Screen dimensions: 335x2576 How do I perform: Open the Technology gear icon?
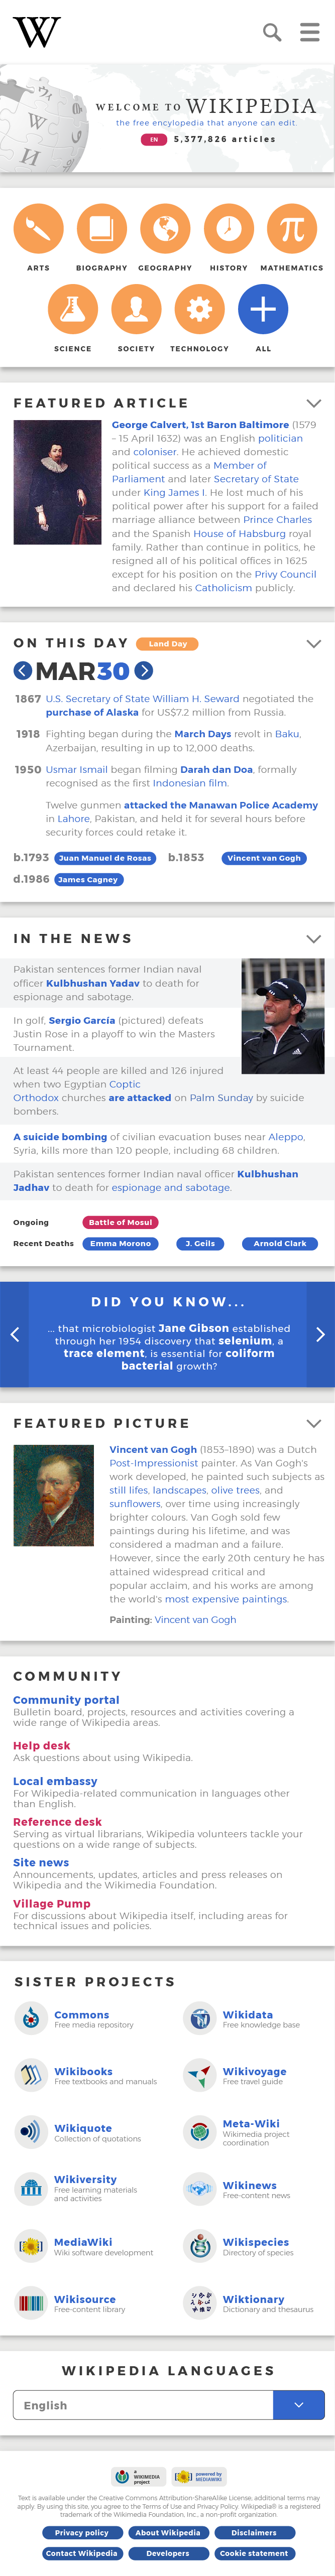pos(199,310)
